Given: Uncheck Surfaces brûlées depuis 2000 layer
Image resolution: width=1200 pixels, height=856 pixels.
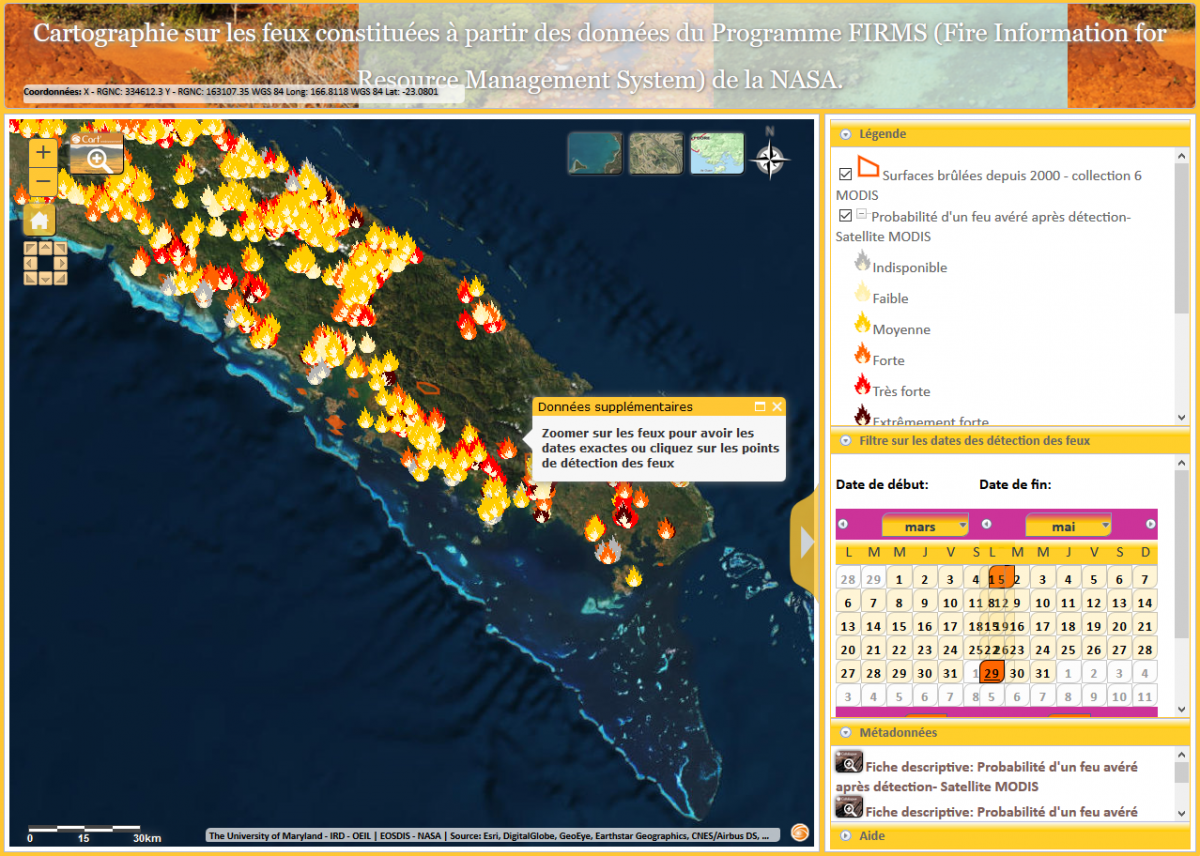Looking at the screenshot, I should tap(846, 174).
